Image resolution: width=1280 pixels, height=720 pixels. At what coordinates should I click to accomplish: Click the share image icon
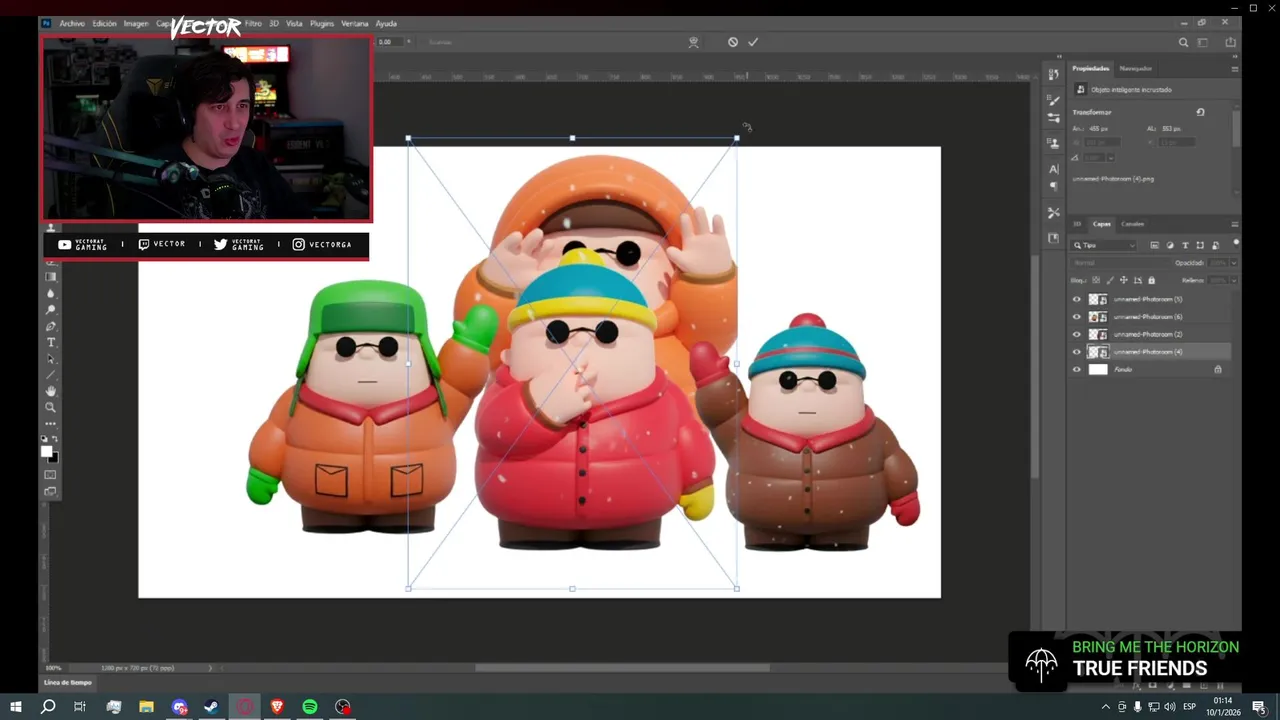(1230, 42)
